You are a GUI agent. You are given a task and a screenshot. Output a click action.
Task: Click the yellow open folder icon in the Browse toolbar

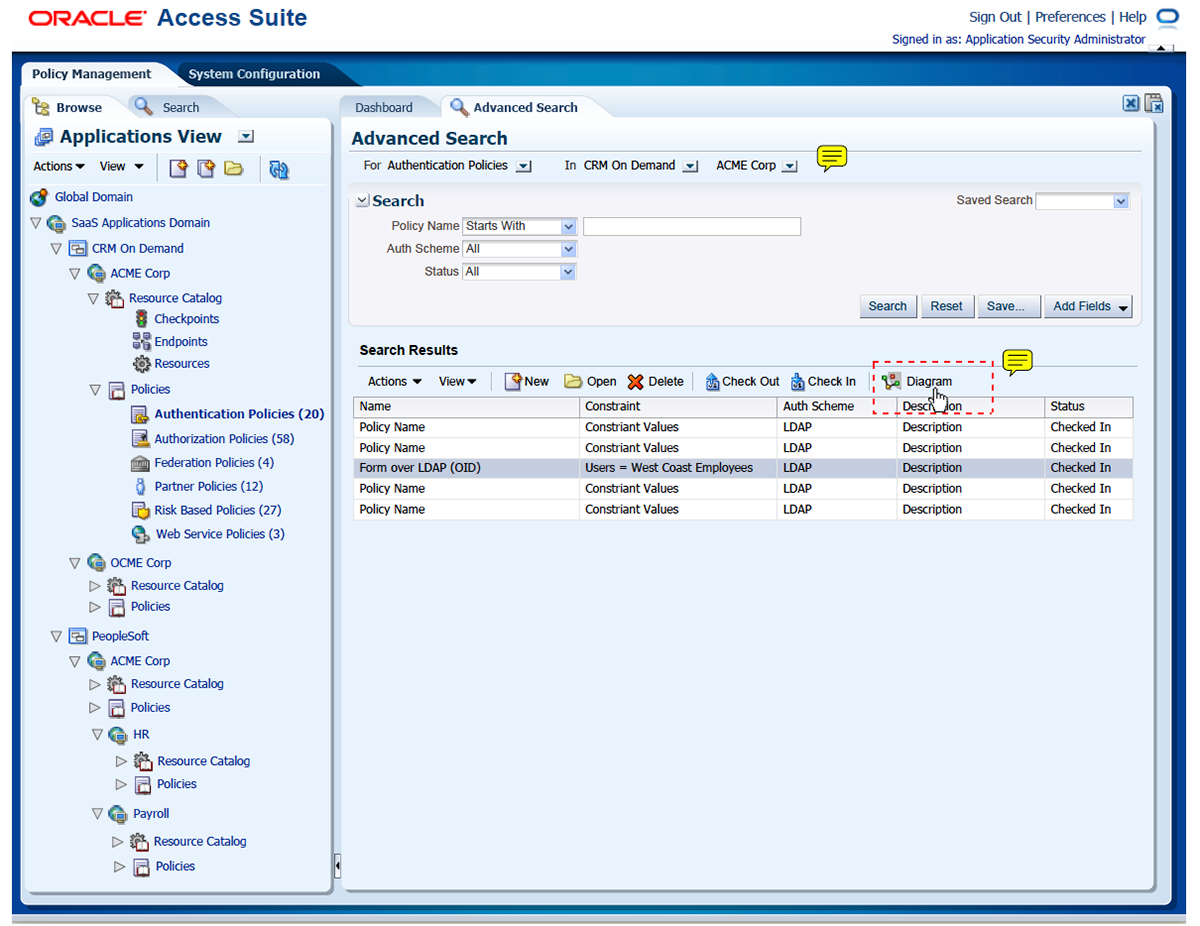(234, 168)
